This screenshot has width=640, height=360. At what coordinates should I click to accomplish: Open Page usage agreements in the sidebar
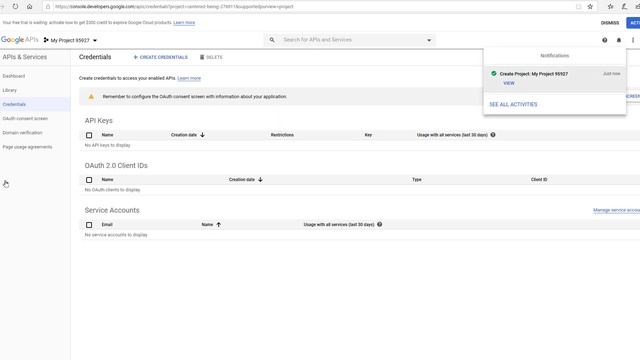(x=27, y=147)
